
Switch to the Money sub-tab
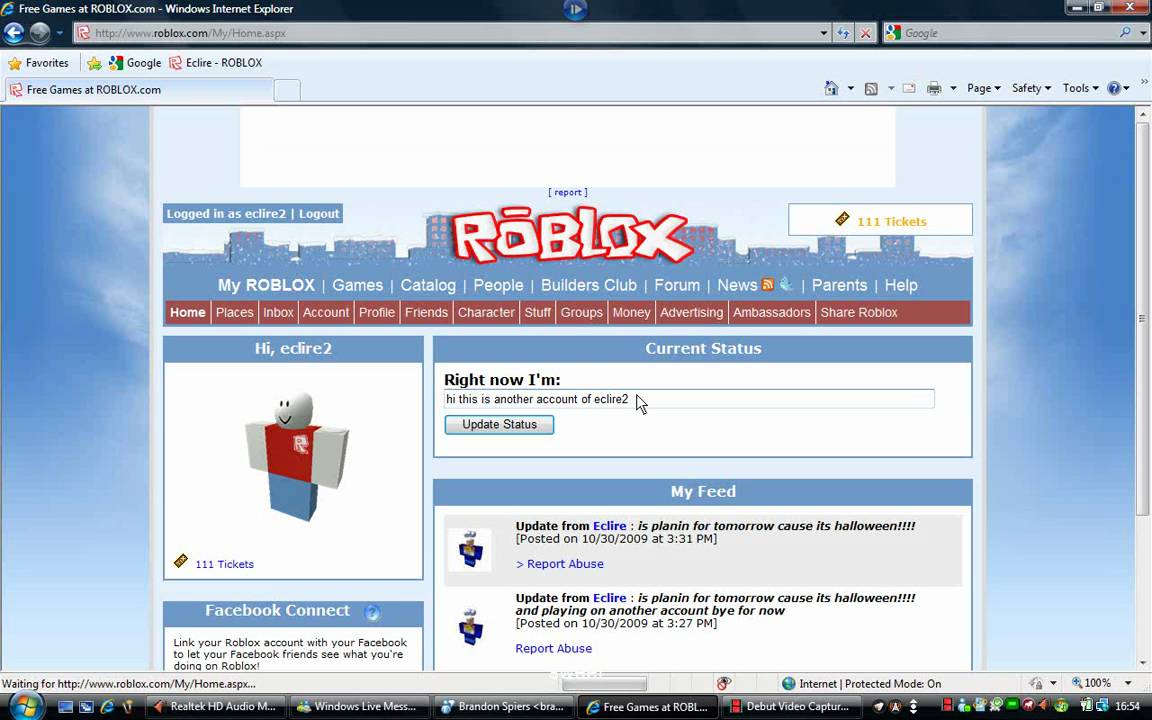(x=631, y=312)
